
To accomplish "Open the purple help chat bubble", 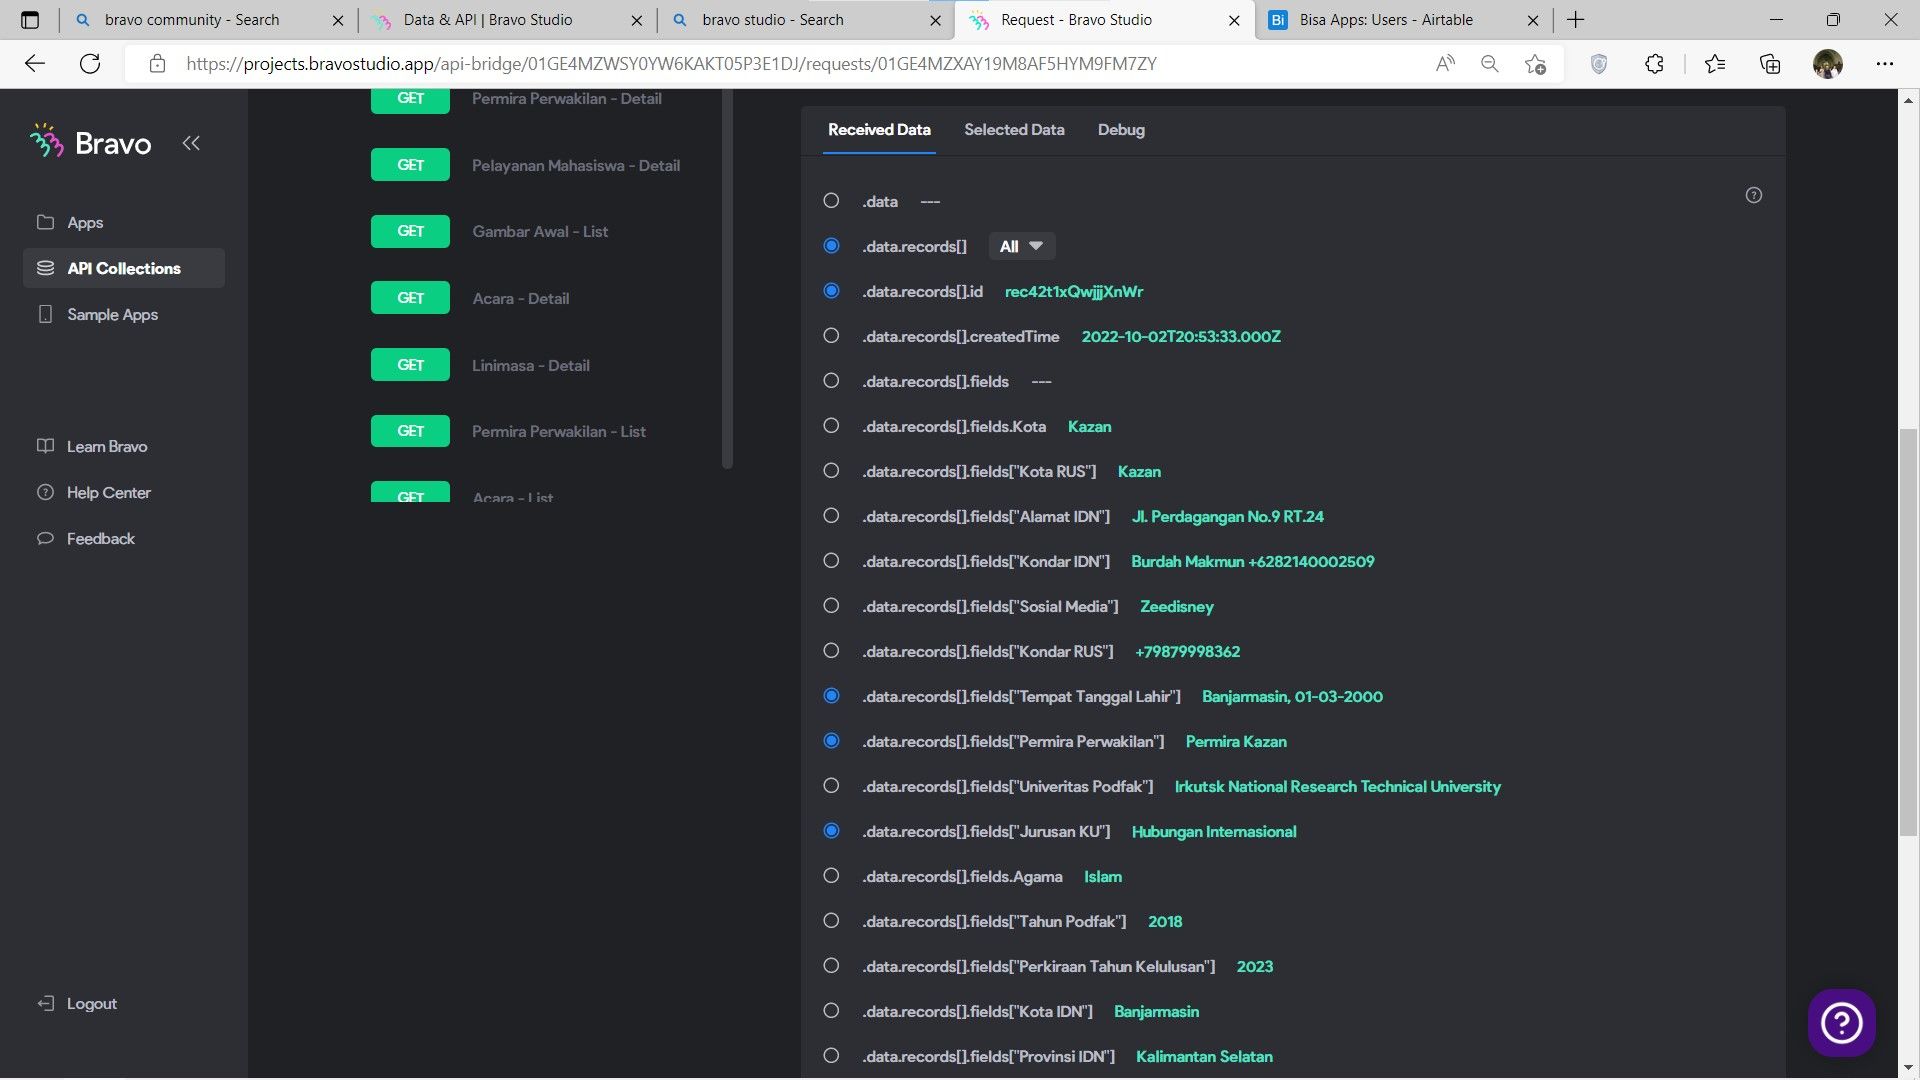I will point(1841,1022).
